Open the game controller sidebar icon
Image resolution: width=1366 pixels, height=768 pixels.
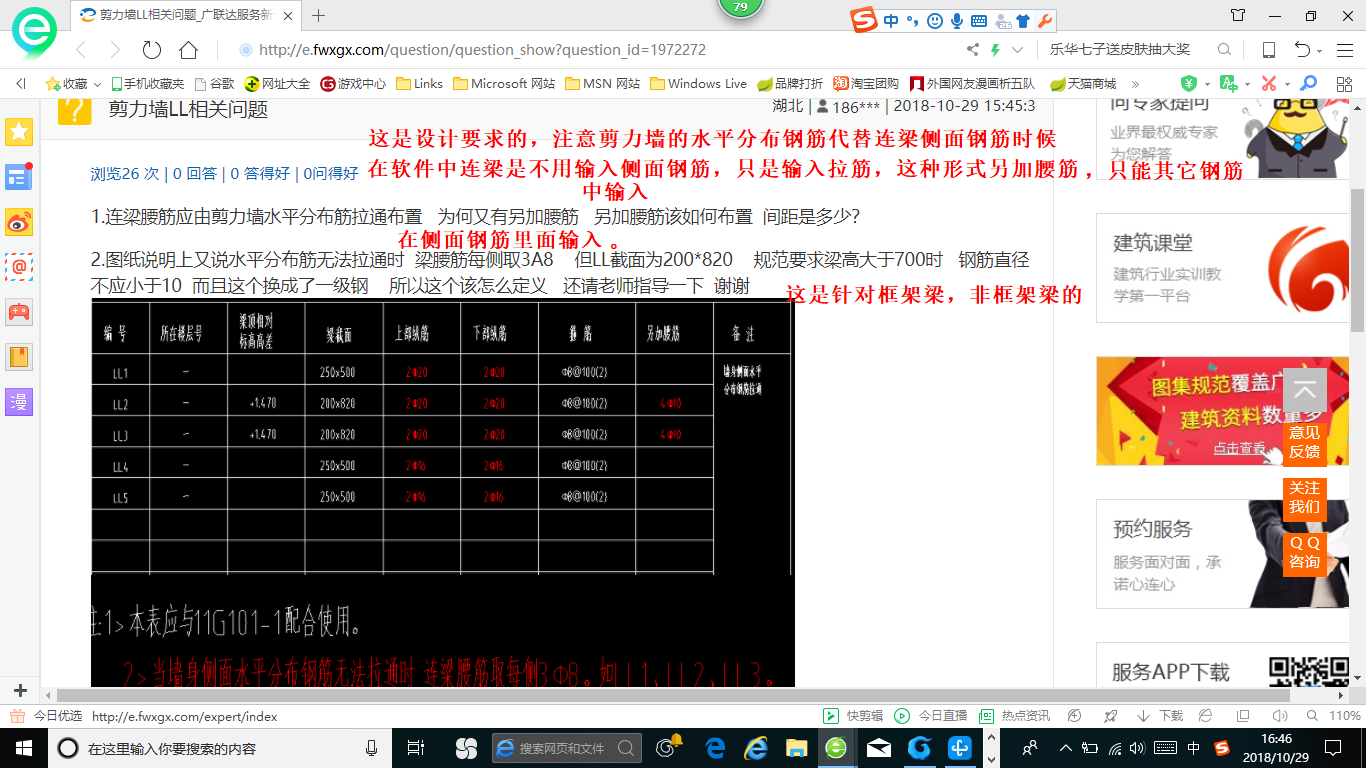[19, 312]
